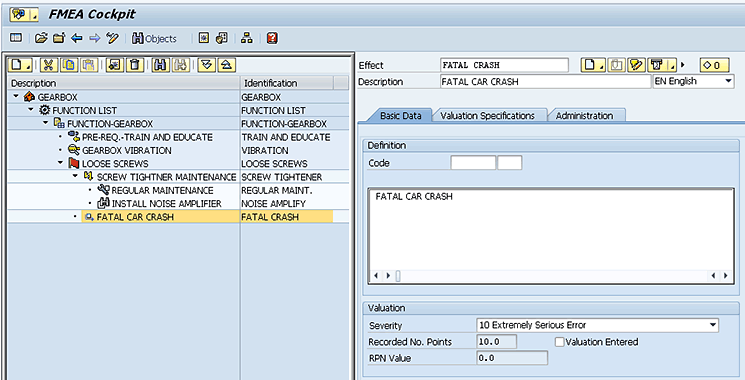
Task: Click the icon right of Objects button
Action: (204, 38)
